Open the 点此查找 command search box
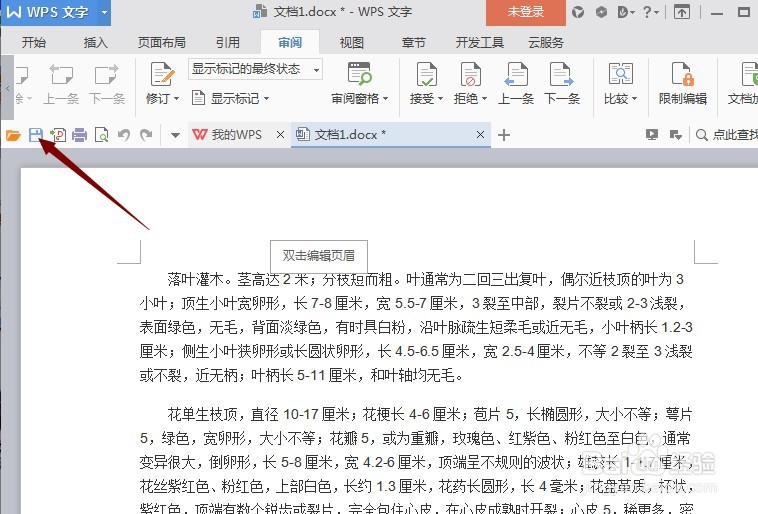 727,135
